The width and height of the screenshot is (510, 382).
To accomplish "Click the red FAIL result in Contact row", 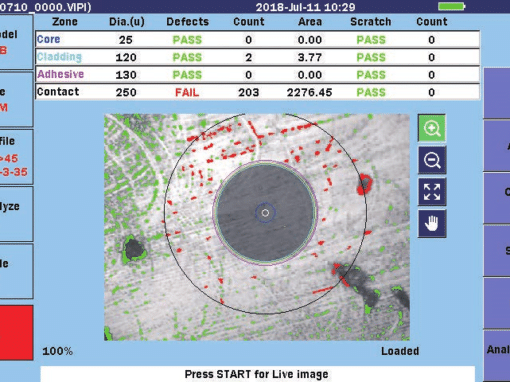I will pos(187,92).
